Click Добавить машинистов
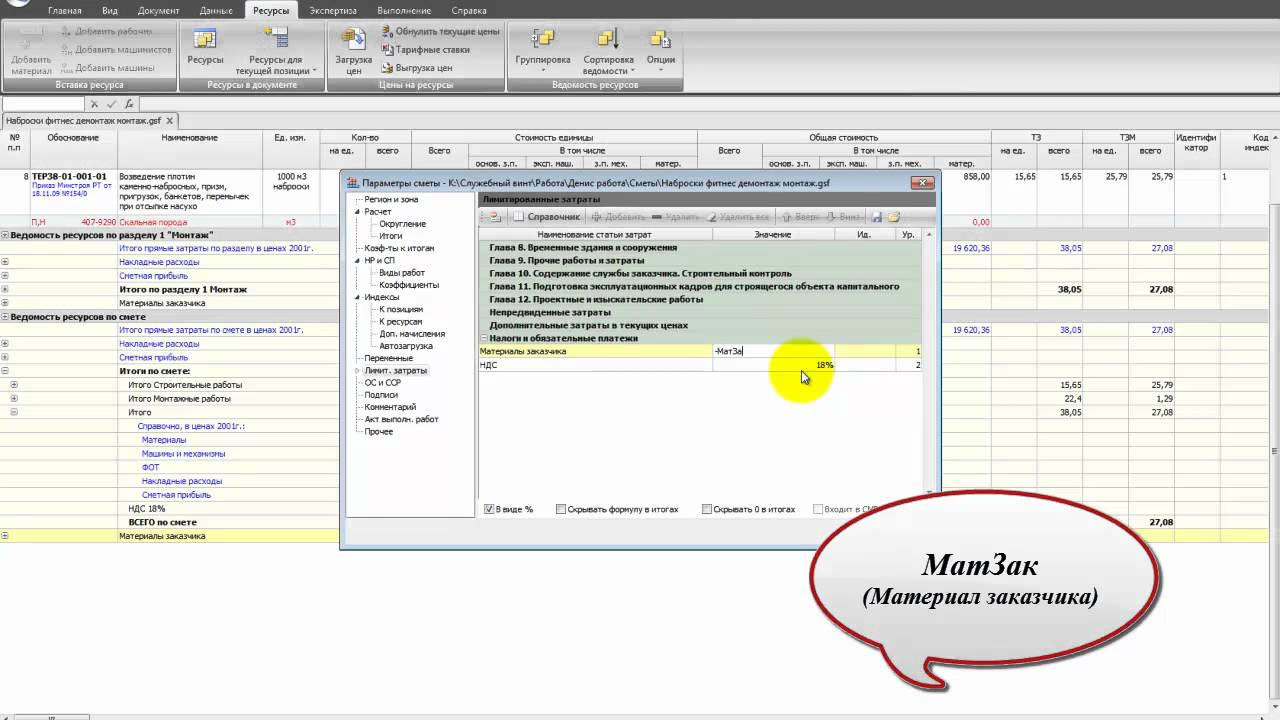This screenshot has width=1280, height=720. (115, 49)
